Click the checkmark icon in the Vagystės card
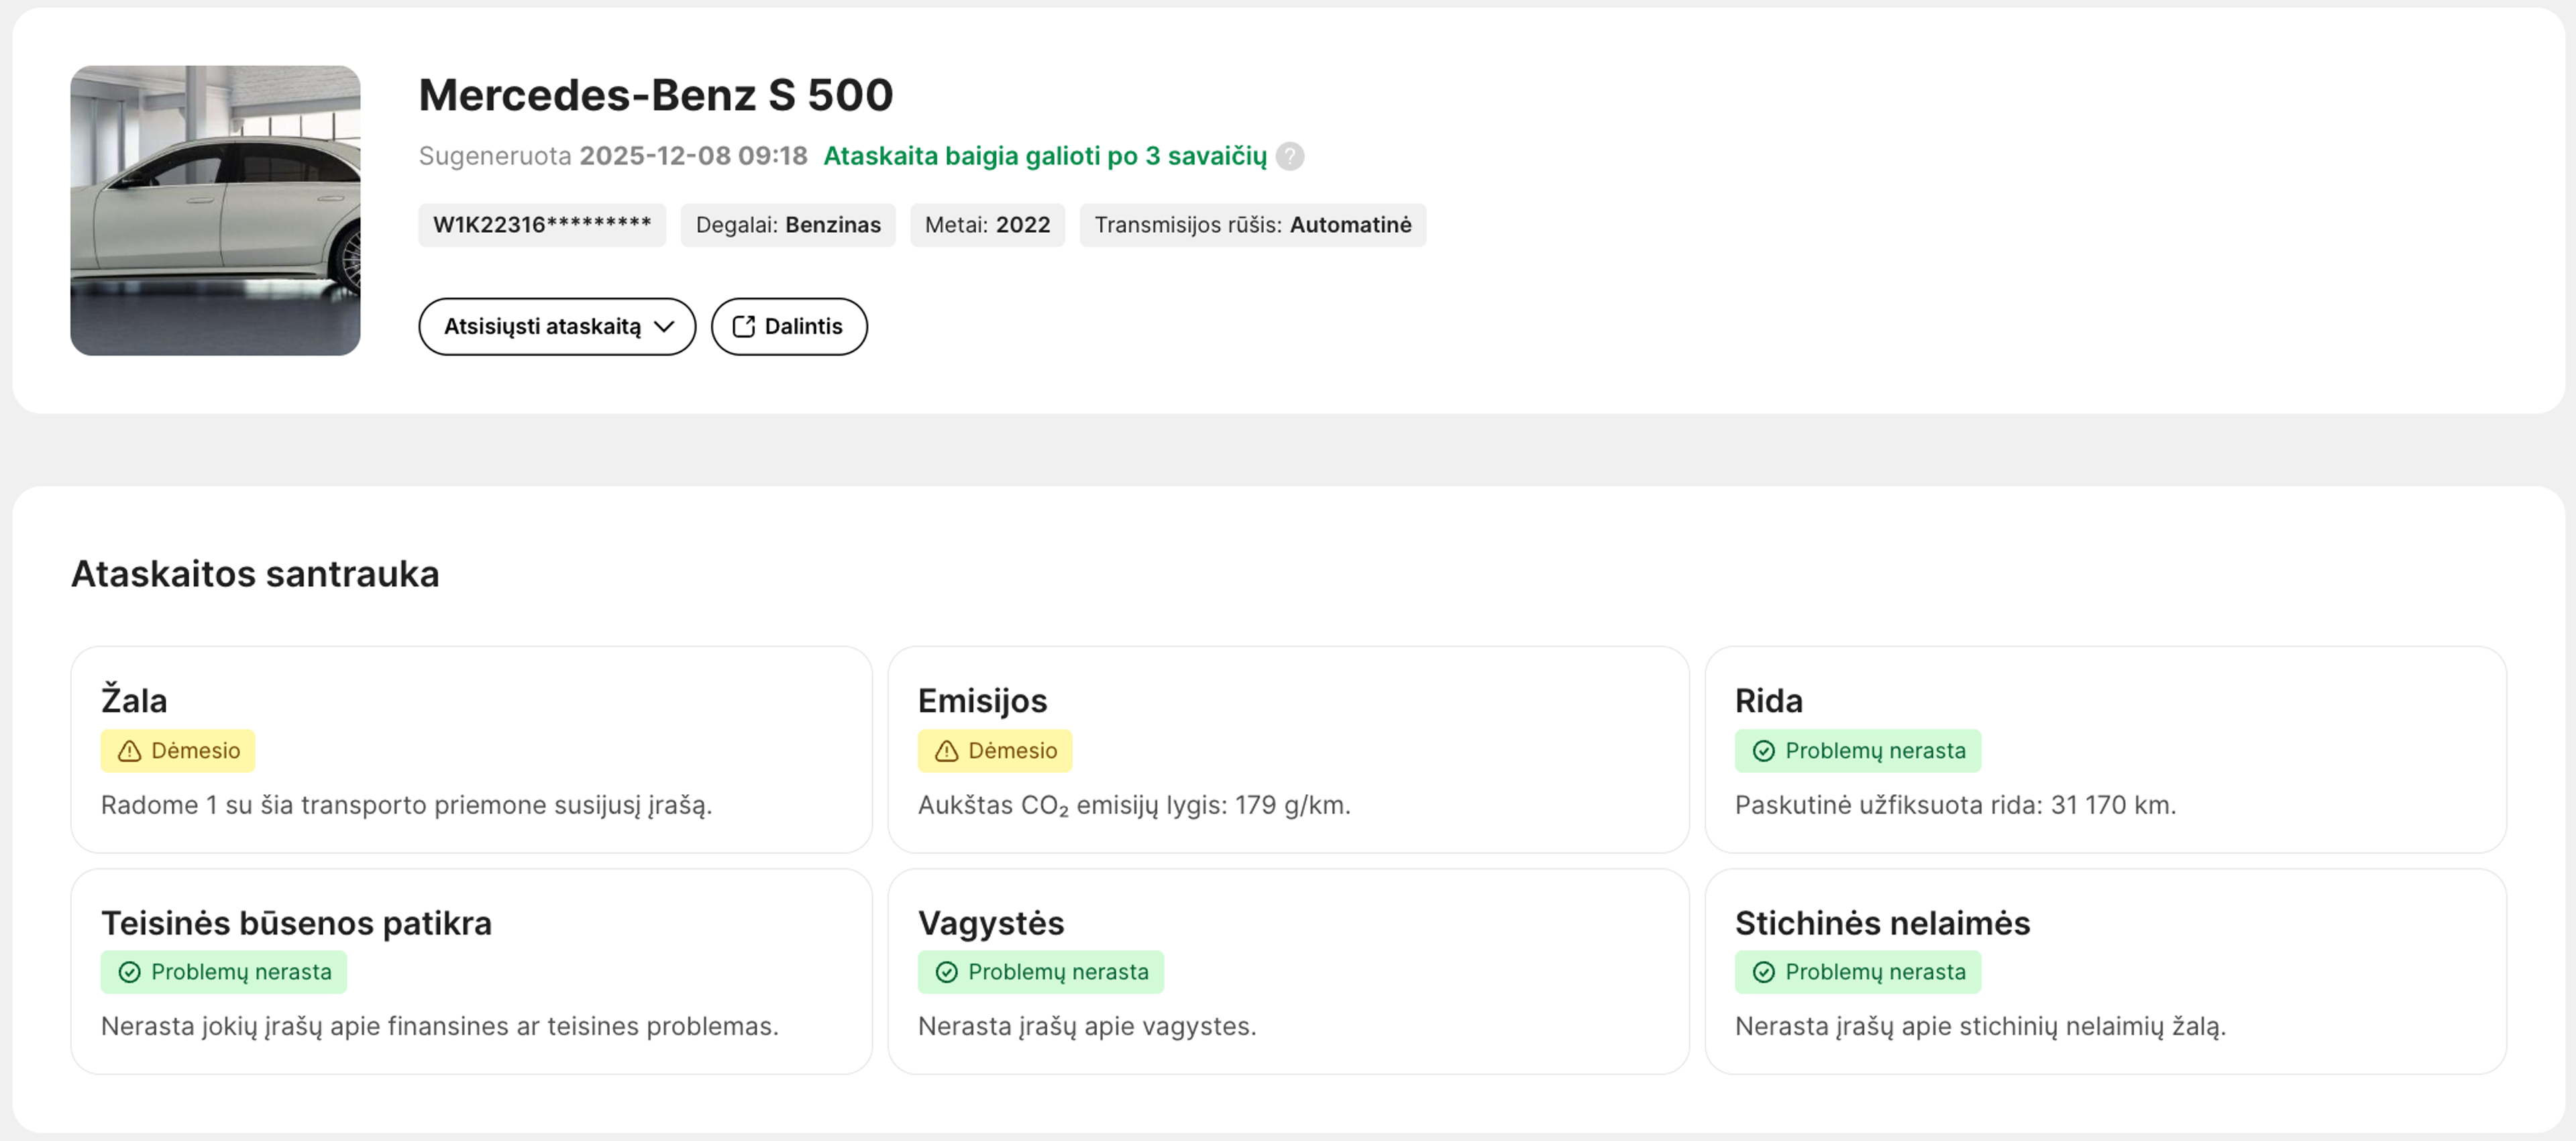The height and width of the screenshot is (1141, 2576). [x=946, y=971]
